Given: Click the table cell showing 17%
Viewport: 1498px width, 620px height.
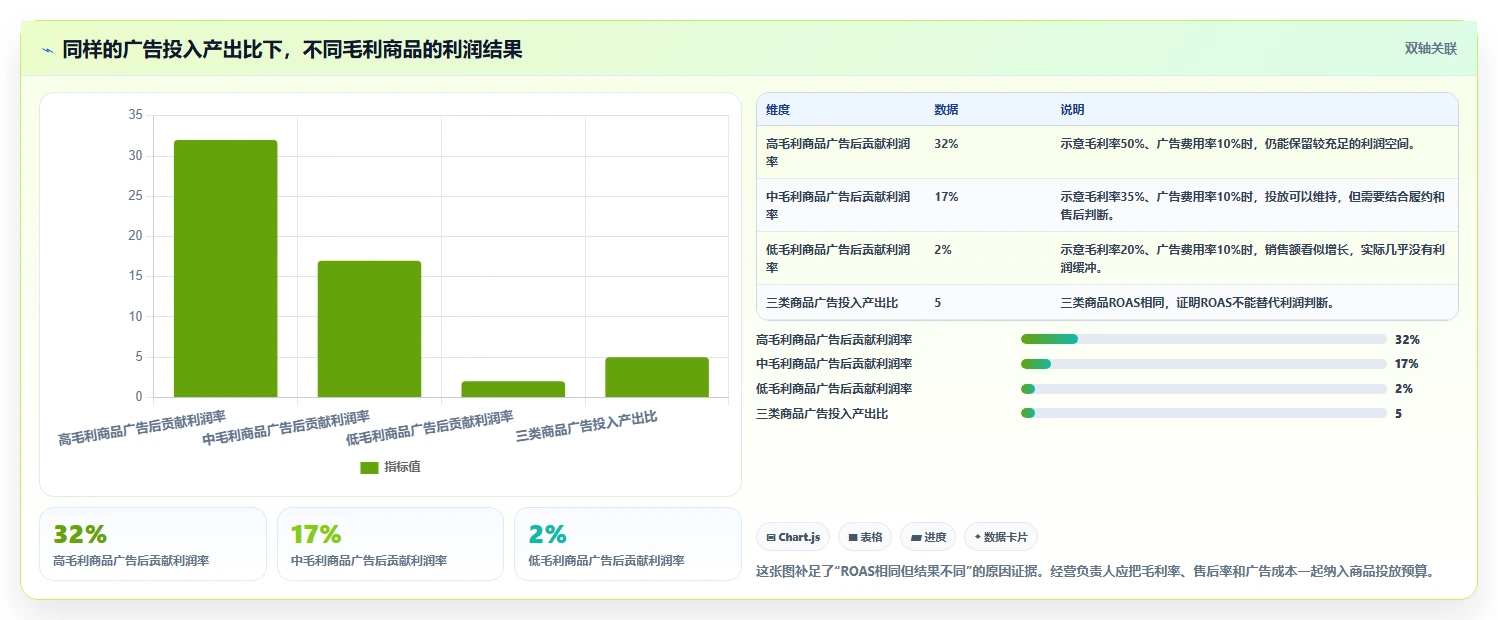Looking at the screenshot, I should click(x=946, y=197).
